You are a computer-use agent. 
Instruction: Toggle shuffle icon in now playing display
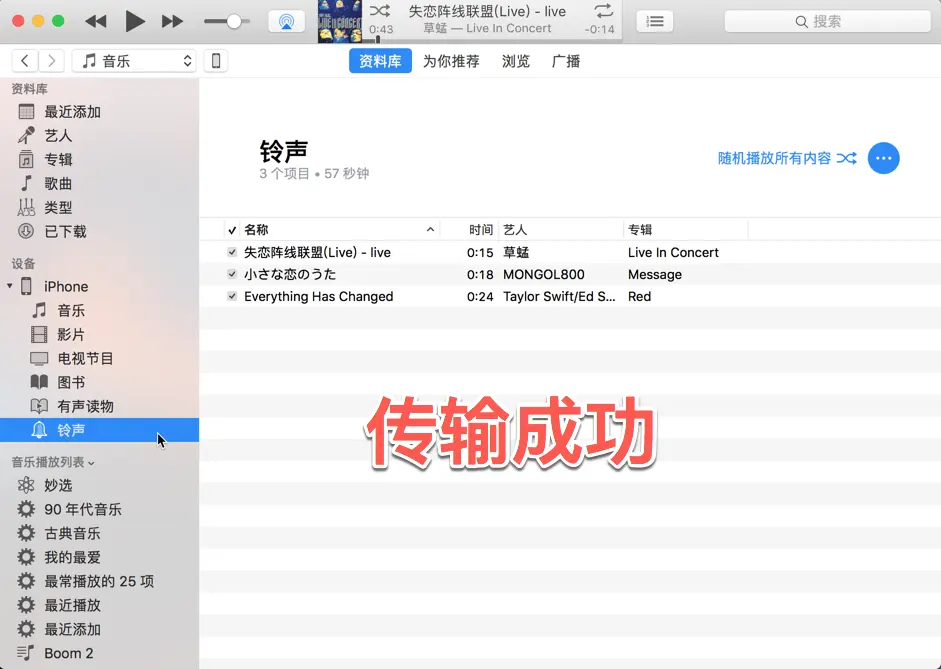[379, 11]
